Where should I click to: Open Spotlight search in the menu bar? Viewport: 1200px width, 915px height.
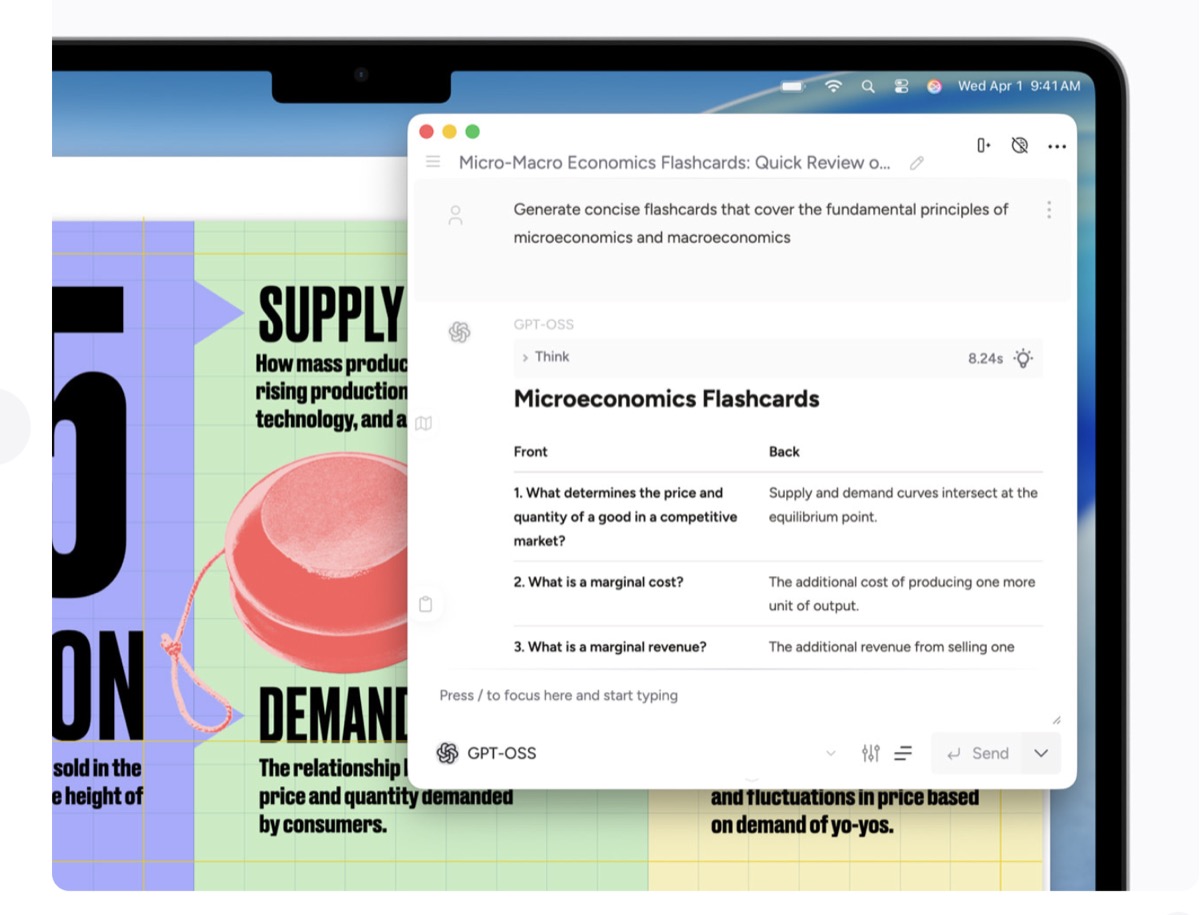[x=868, y=86]
